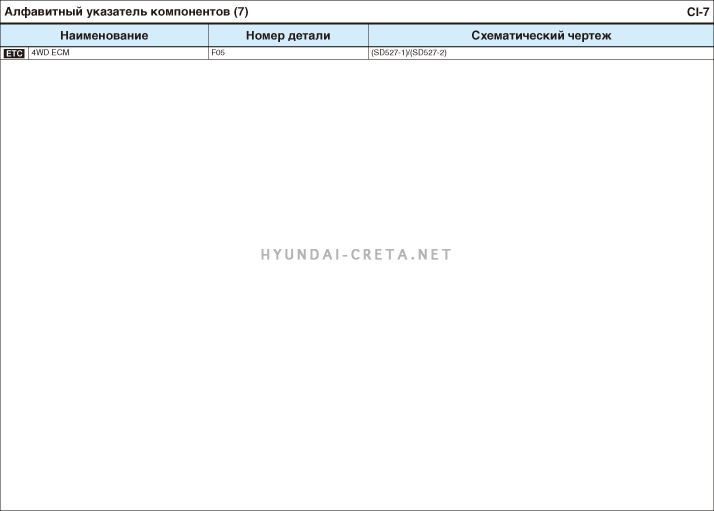The width and height of the screenshot is (714, 511).
Task: Click the ETC category badge
Action: [14, 53]
